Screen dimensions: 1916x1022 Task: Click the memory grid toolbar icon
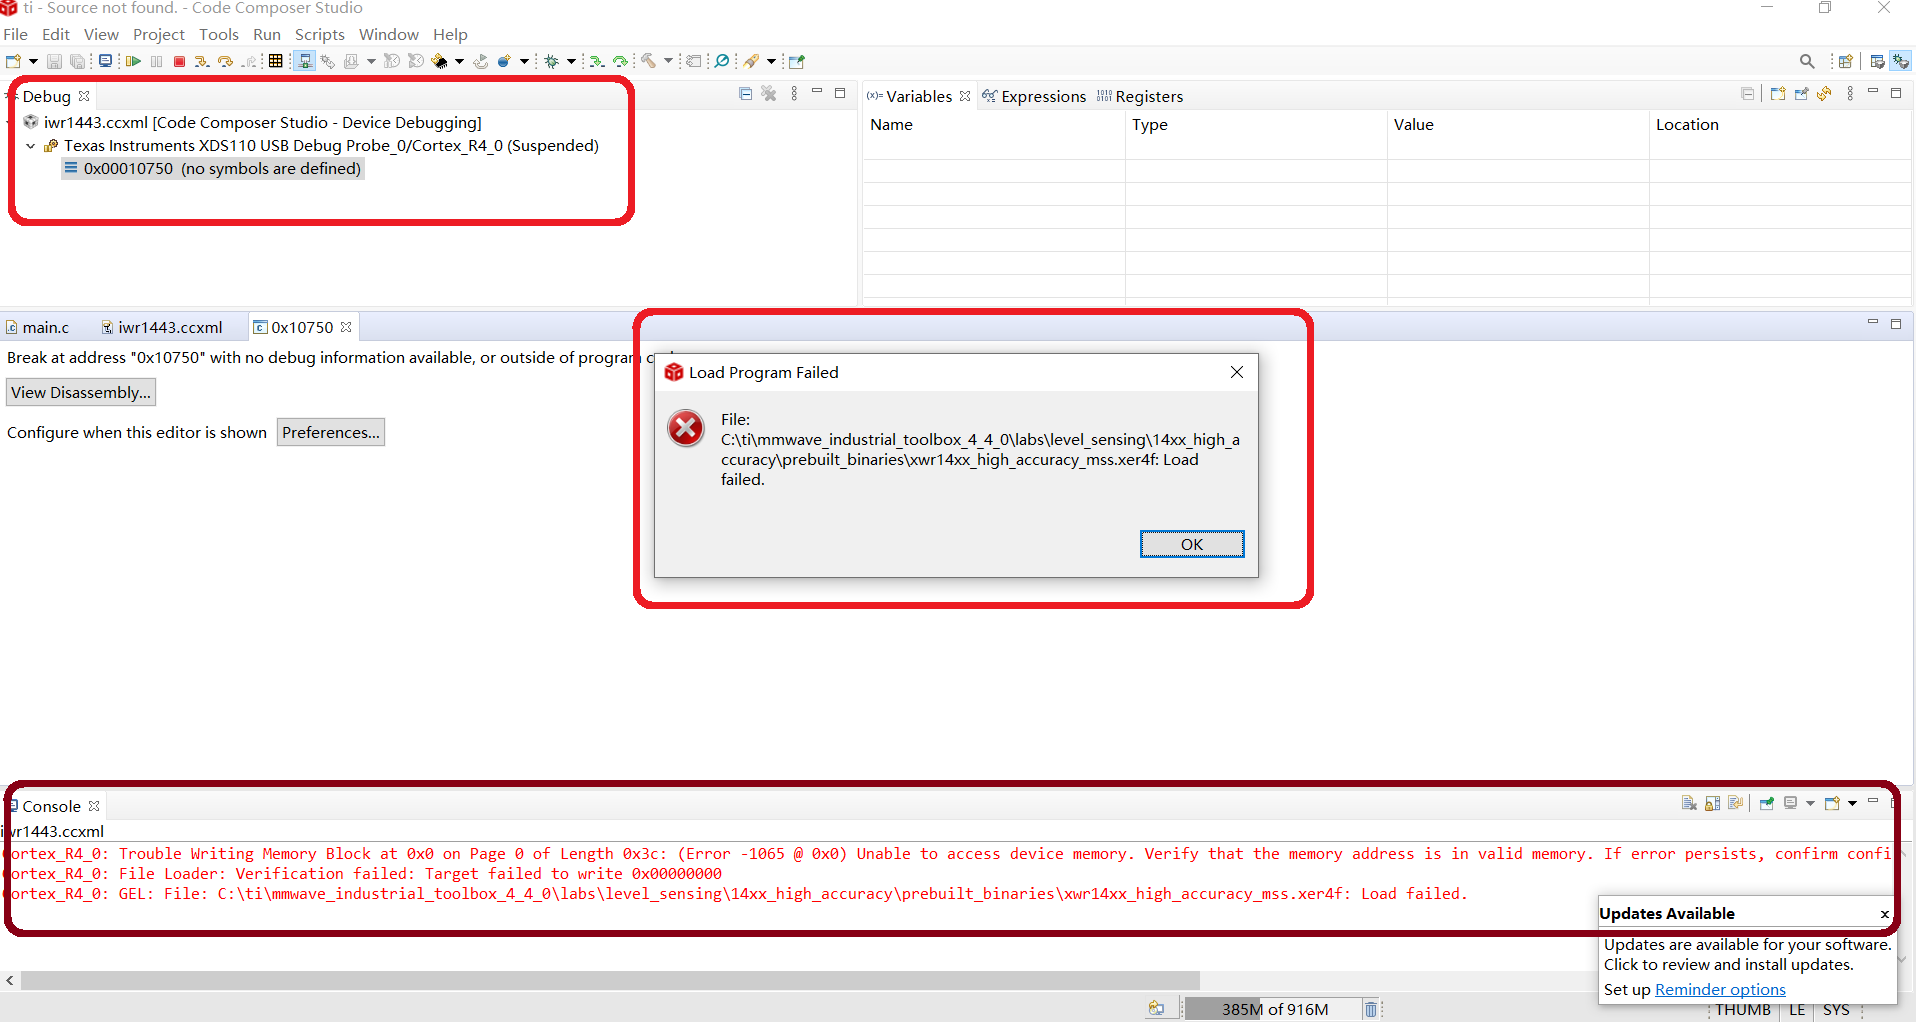click(x=275, y=61)
